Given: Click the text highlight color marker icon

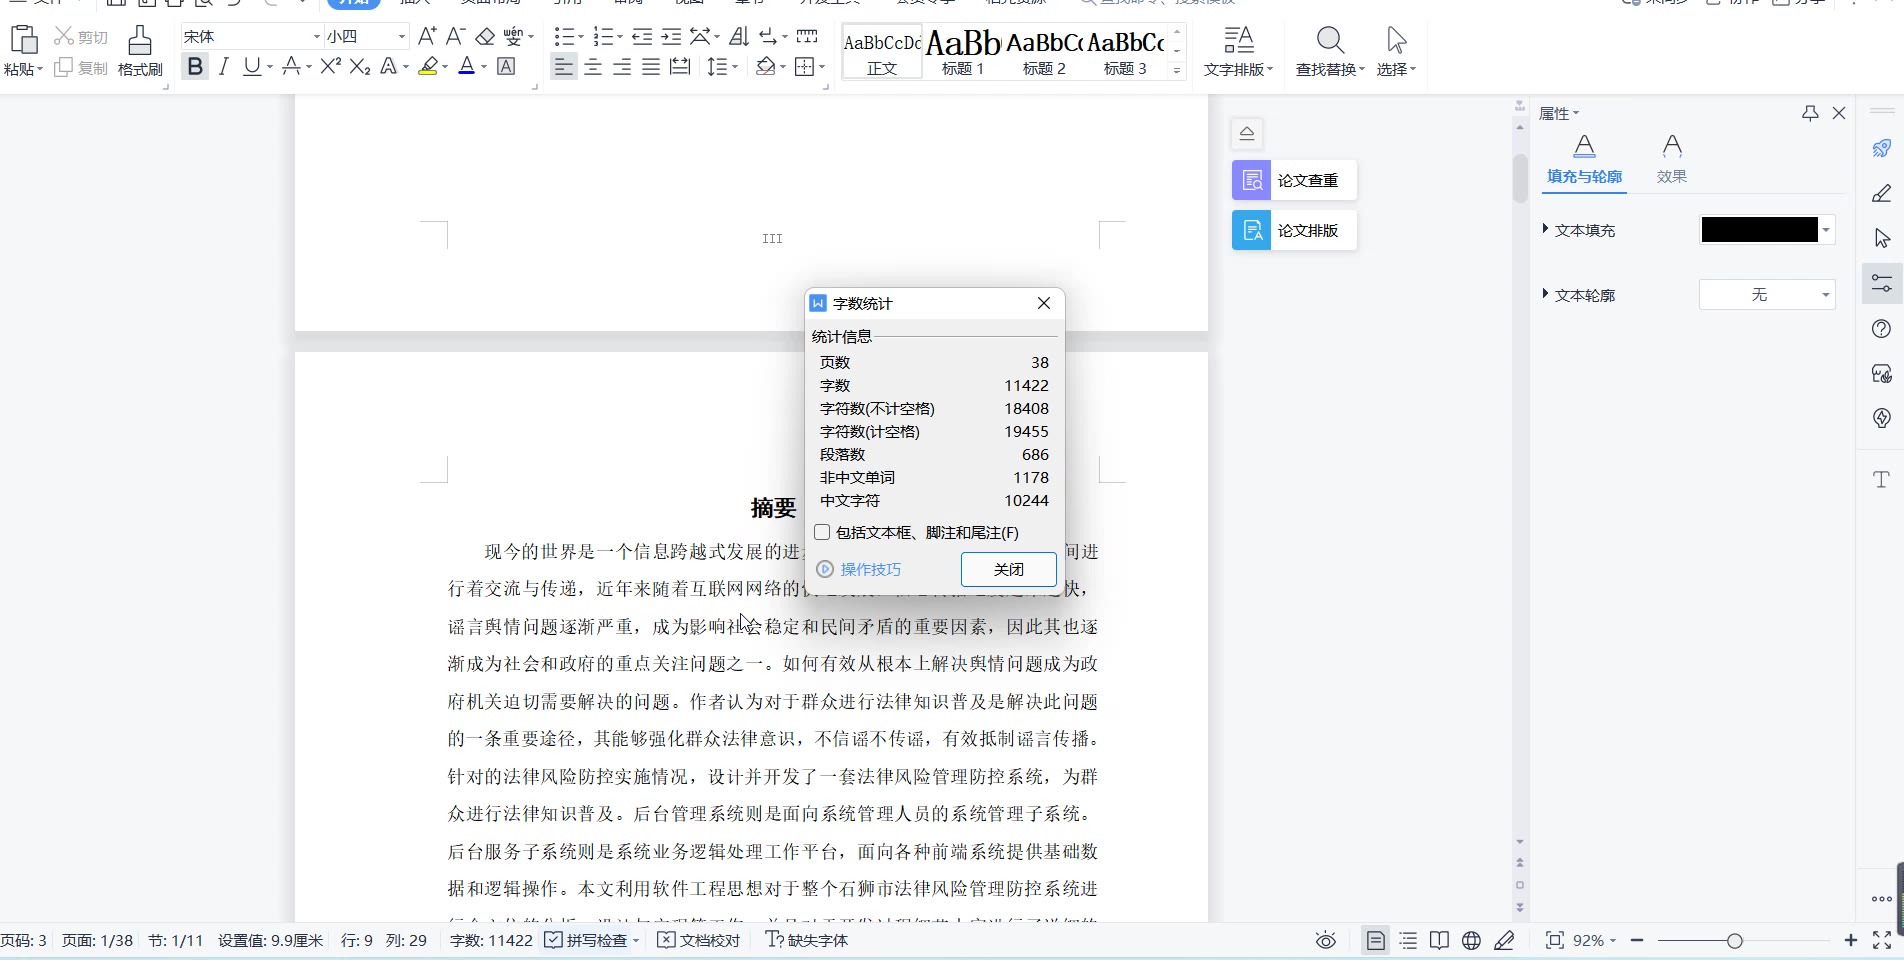Looking at the screenshot, I should (x=429, y=67).
